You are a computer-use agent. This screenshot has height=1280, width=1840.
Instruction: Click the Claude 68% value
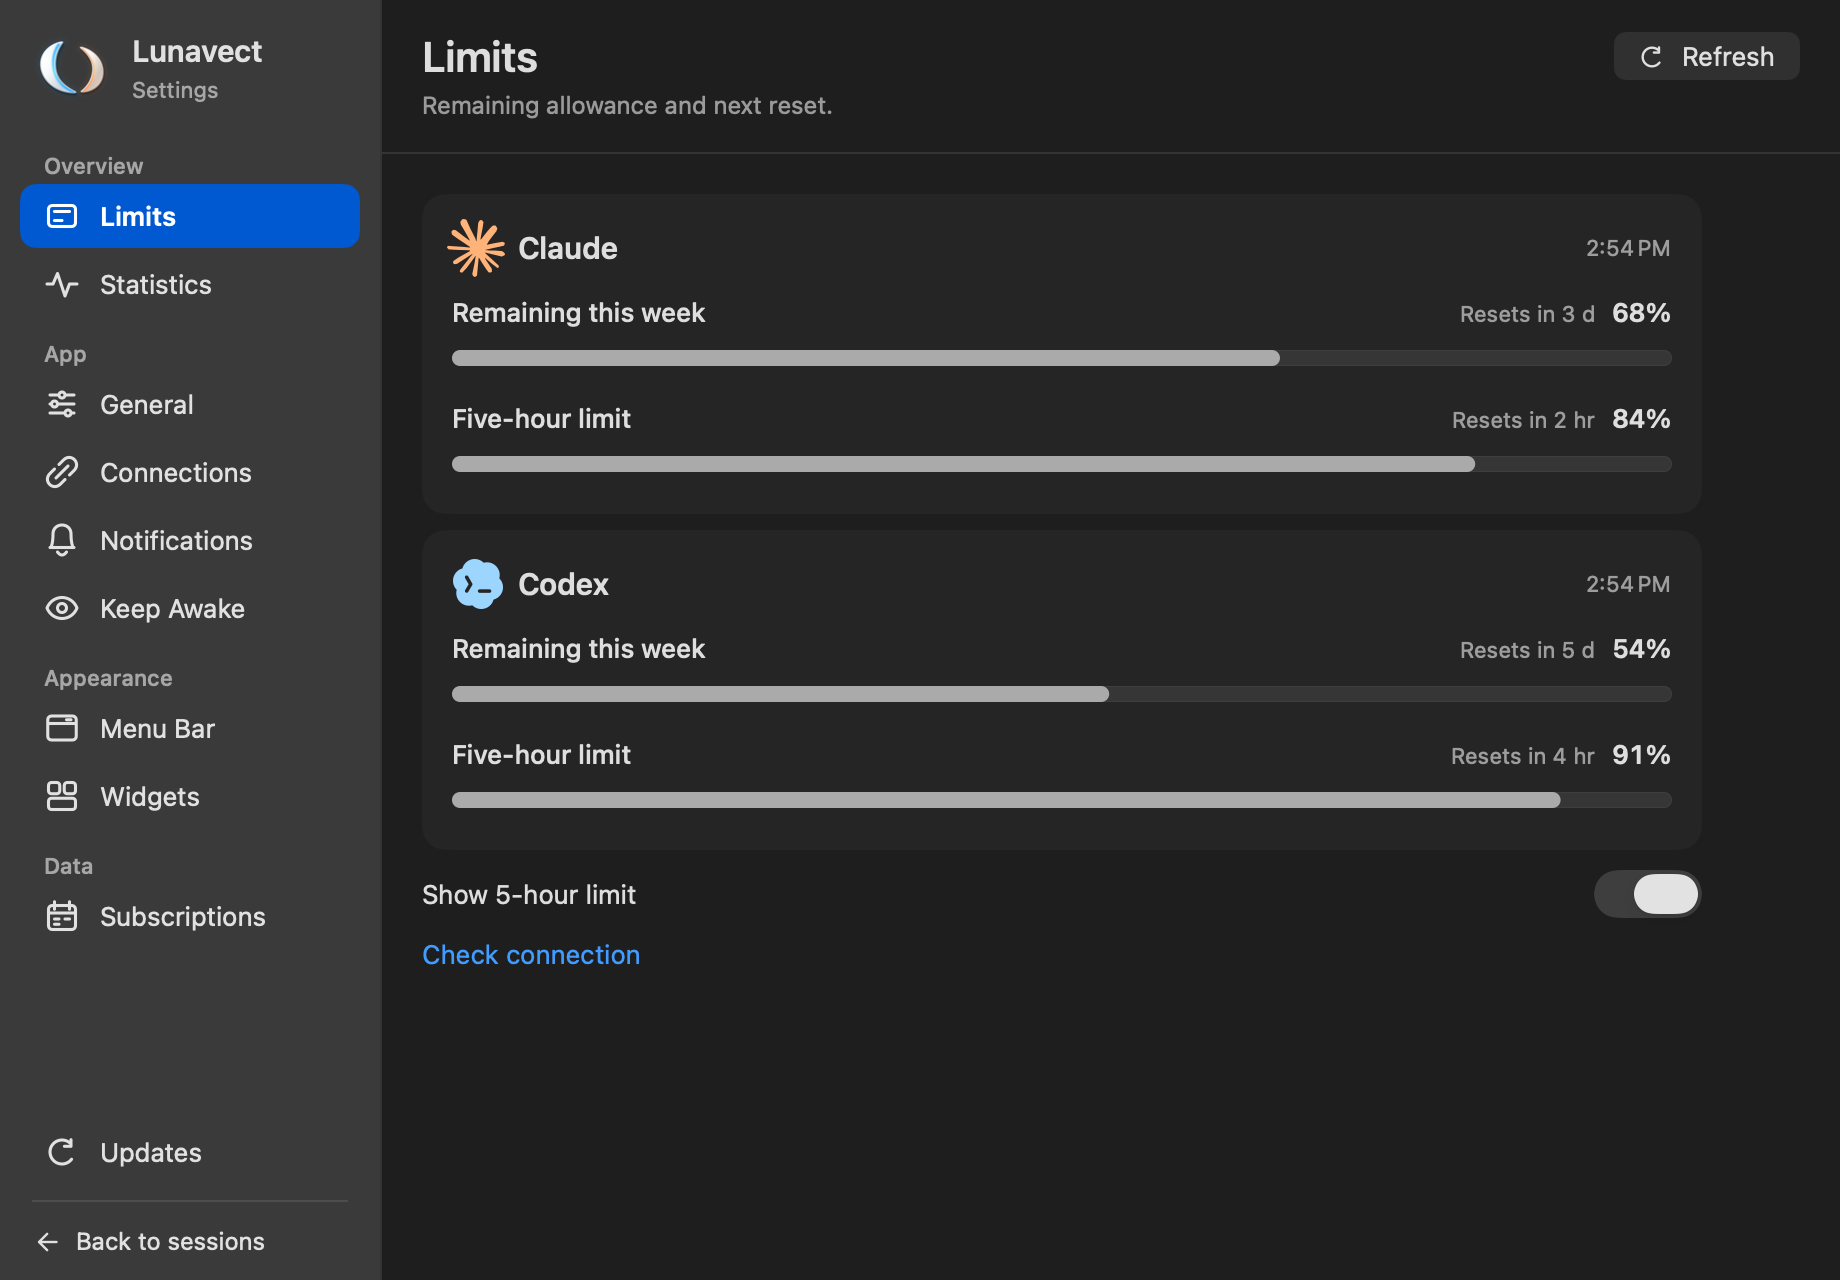coord(1641,313)
